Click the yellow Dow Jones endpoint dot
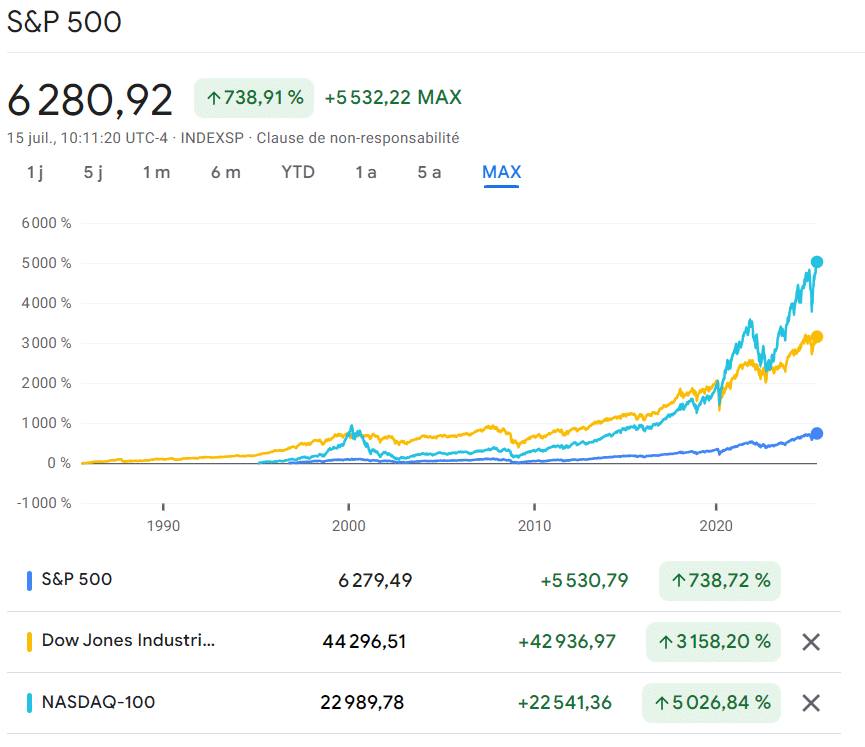Viewport: 865px width, 747px height. [x=817, y=337]
